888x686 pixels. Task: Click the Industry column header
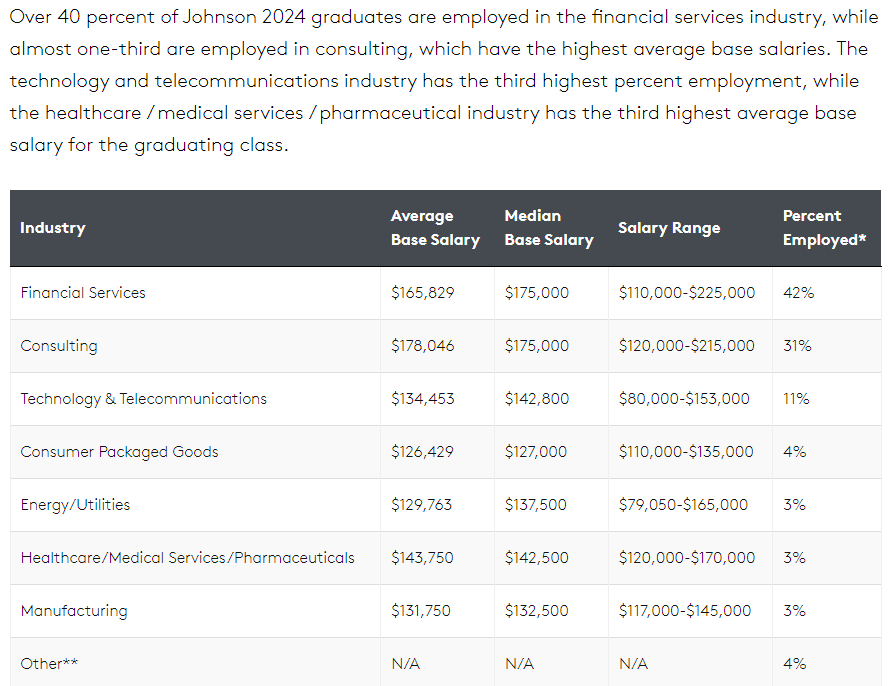pyautogui.click(x=53, y=228)
